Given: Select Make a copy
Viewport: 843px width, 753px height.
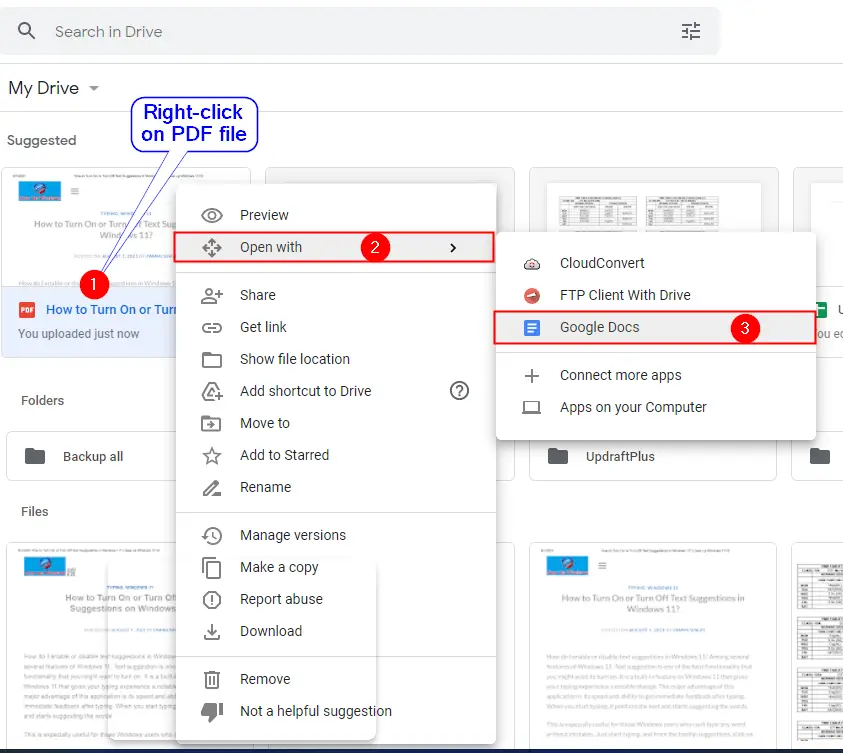Looking at the screenshot, I should click(336, 568).
